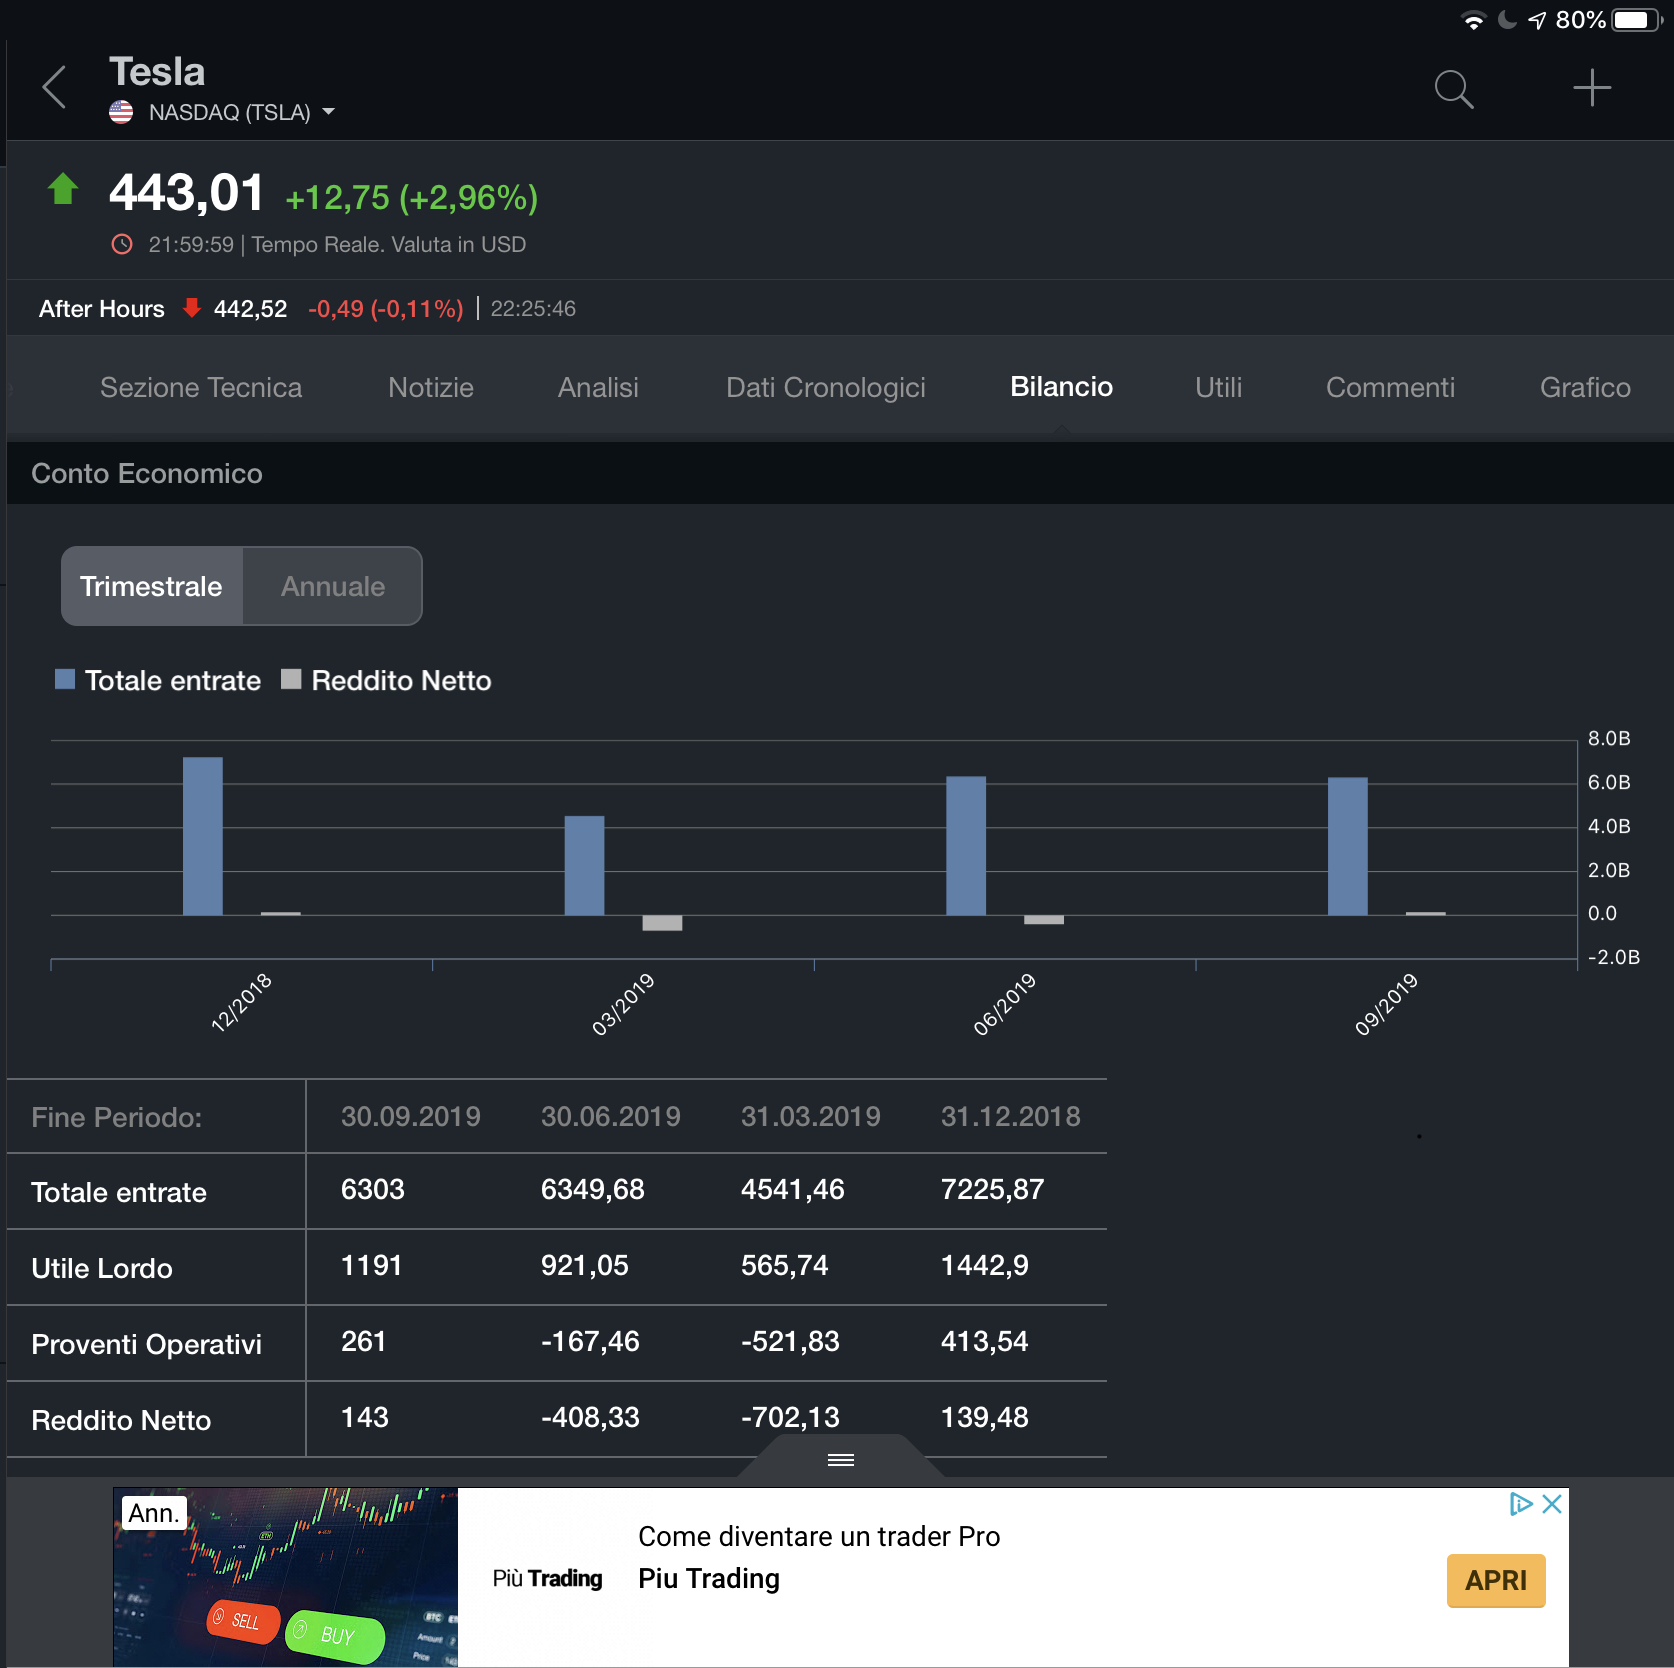Click the Proventi Operativi row label

tap(146, 1344)
